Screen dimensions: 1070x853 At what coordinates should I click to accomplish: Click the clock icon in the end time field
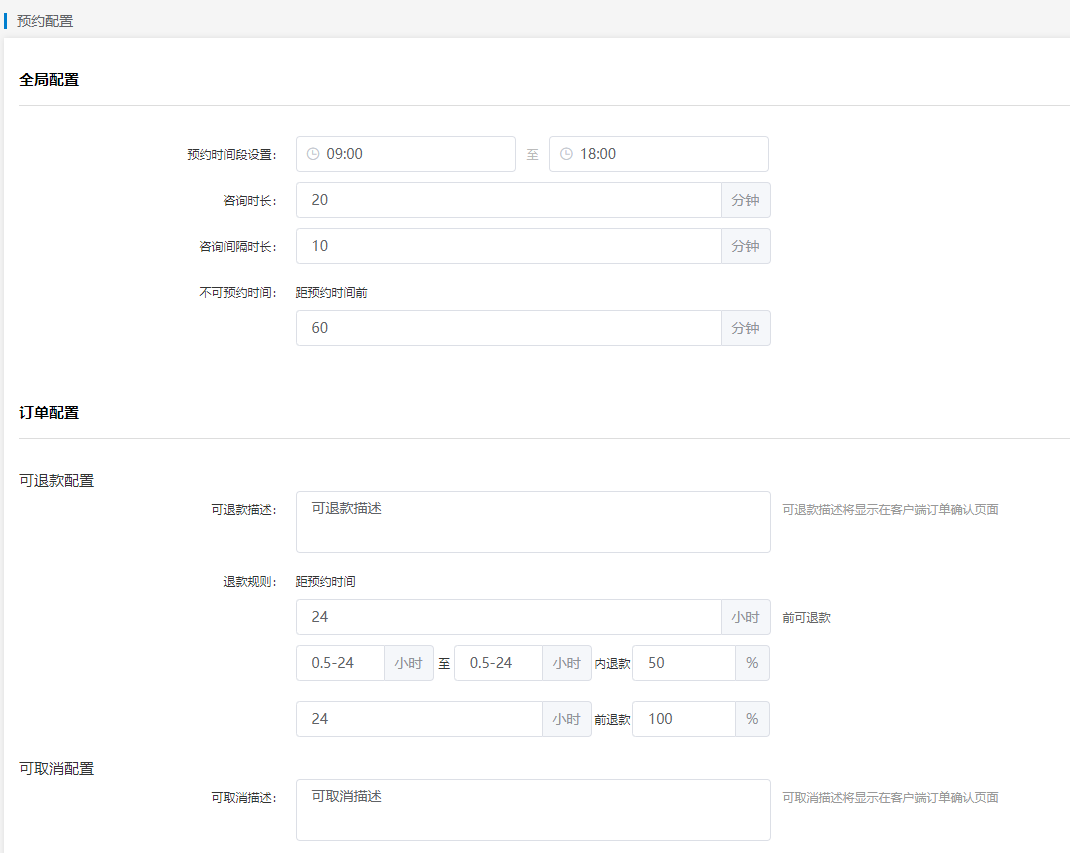[x=565, y=153]
